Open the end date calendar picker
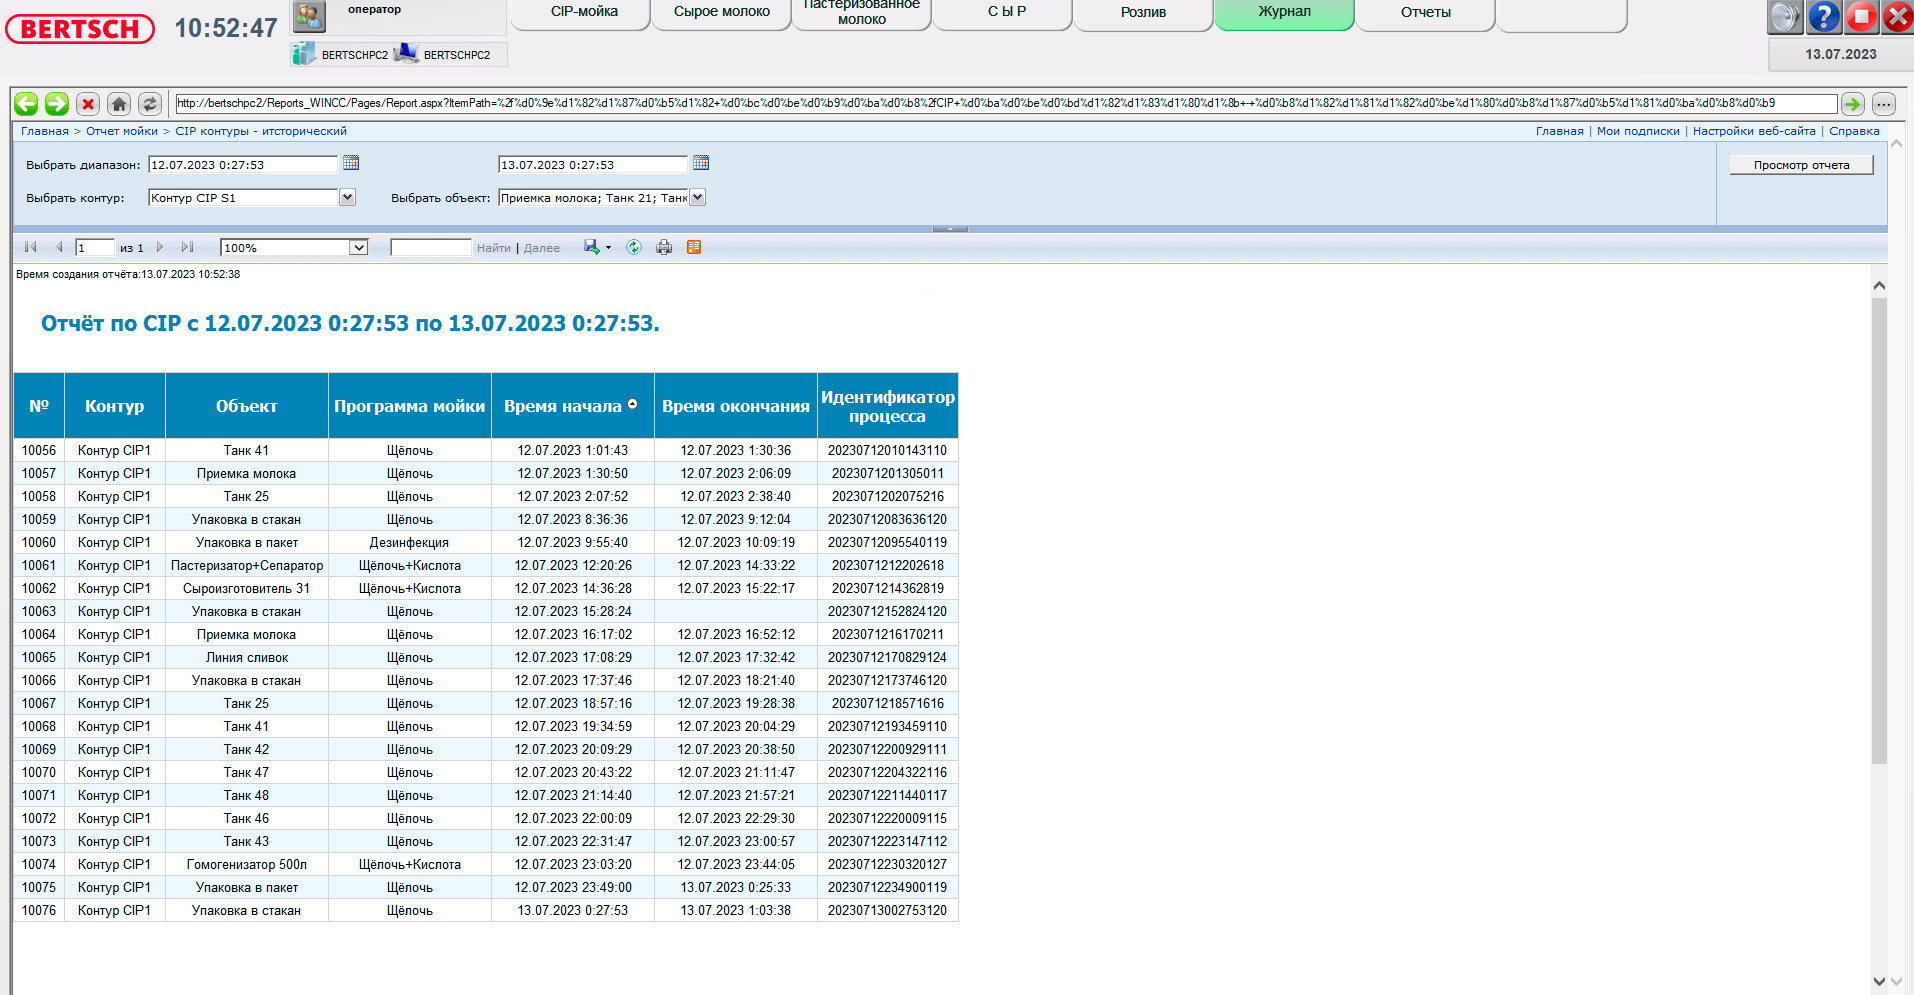 (701, 163)
